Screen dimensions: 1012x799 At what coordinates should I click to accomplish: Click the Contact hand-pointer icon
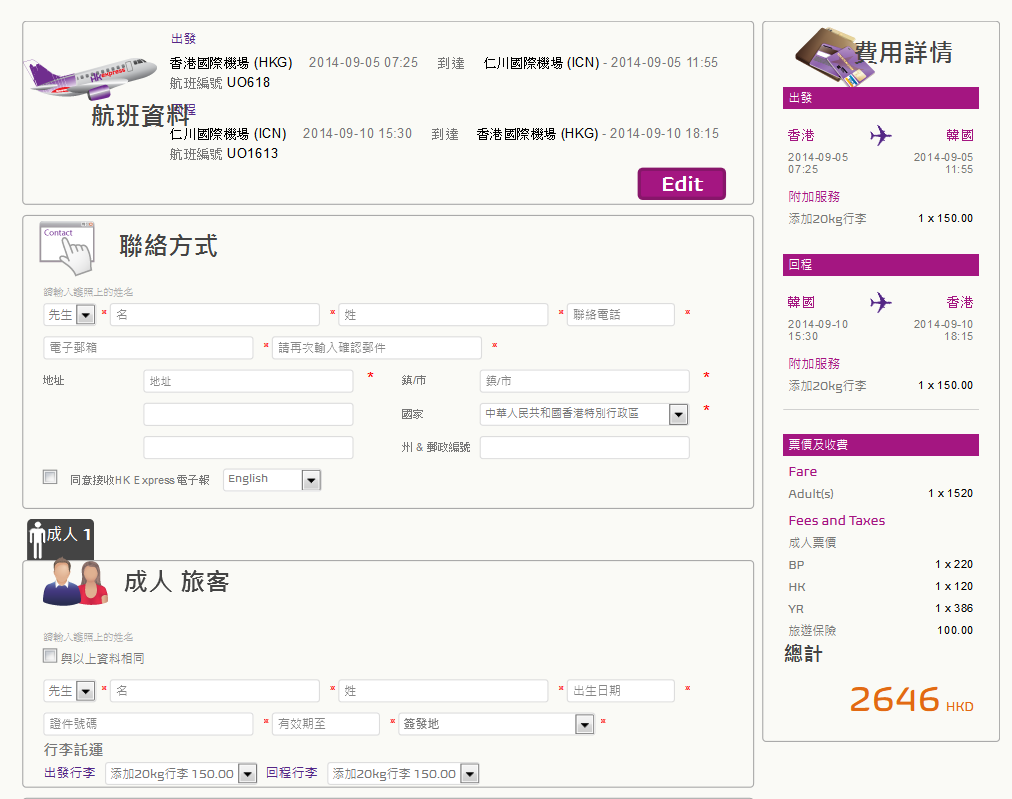point(67,247)
